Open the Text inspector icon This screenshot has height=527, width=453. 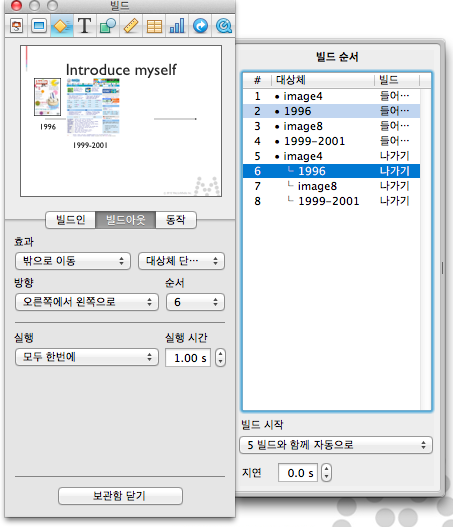click(85, 26)
